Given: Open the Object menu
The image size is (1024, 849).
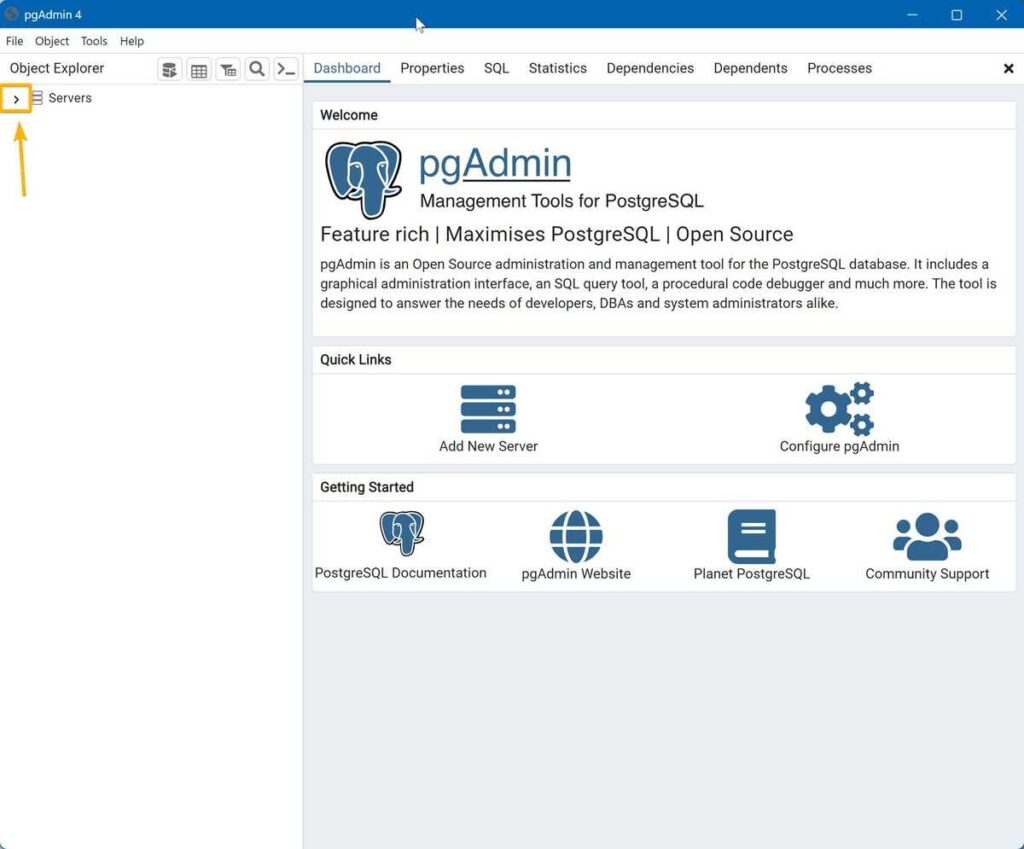Looking at the screenshot, I should click(52, 41).
